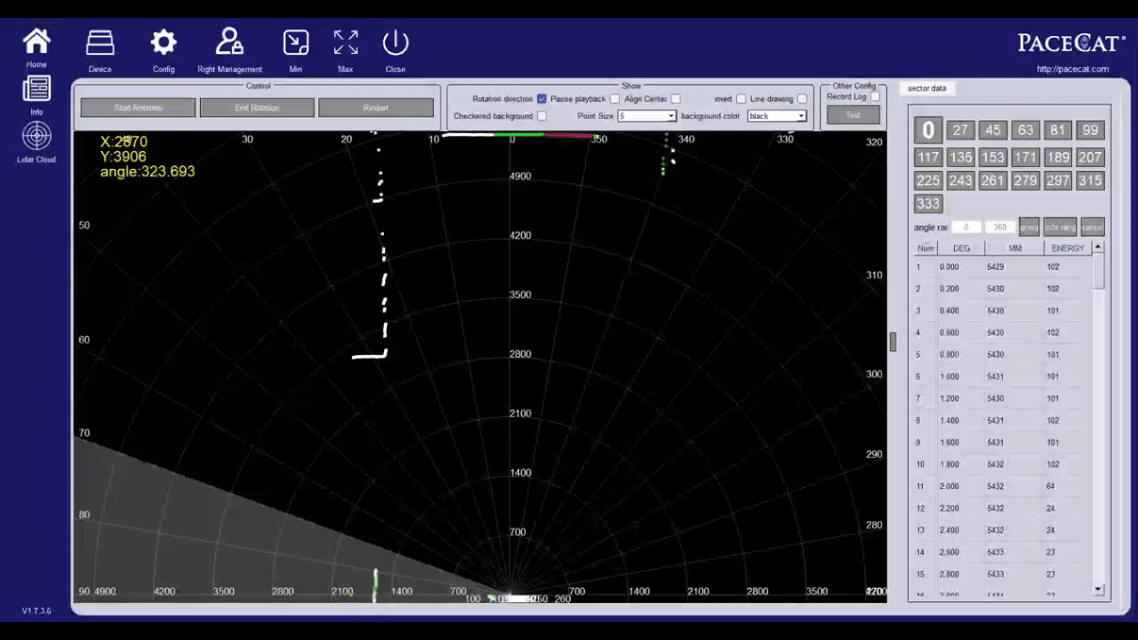Toggle the Line drawing checkbox

pos(802,99)
